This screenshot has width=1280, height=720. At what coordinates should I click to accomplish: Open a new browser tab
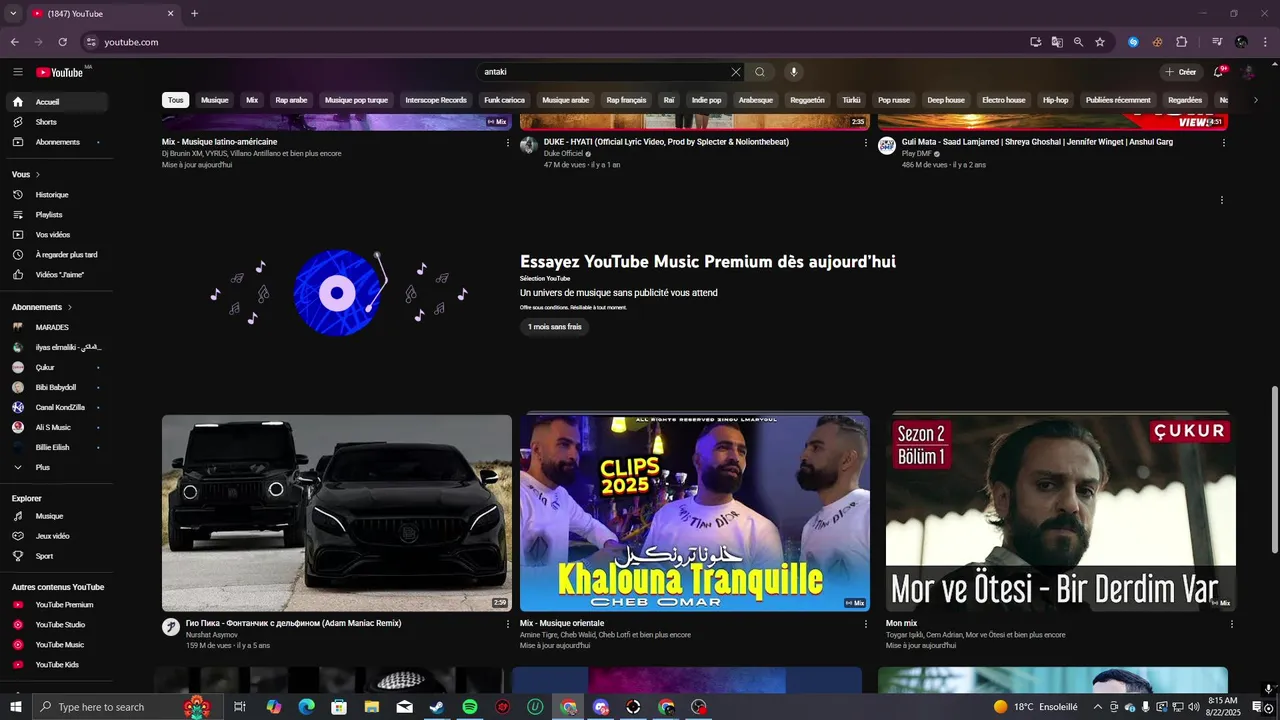point(194,14)
